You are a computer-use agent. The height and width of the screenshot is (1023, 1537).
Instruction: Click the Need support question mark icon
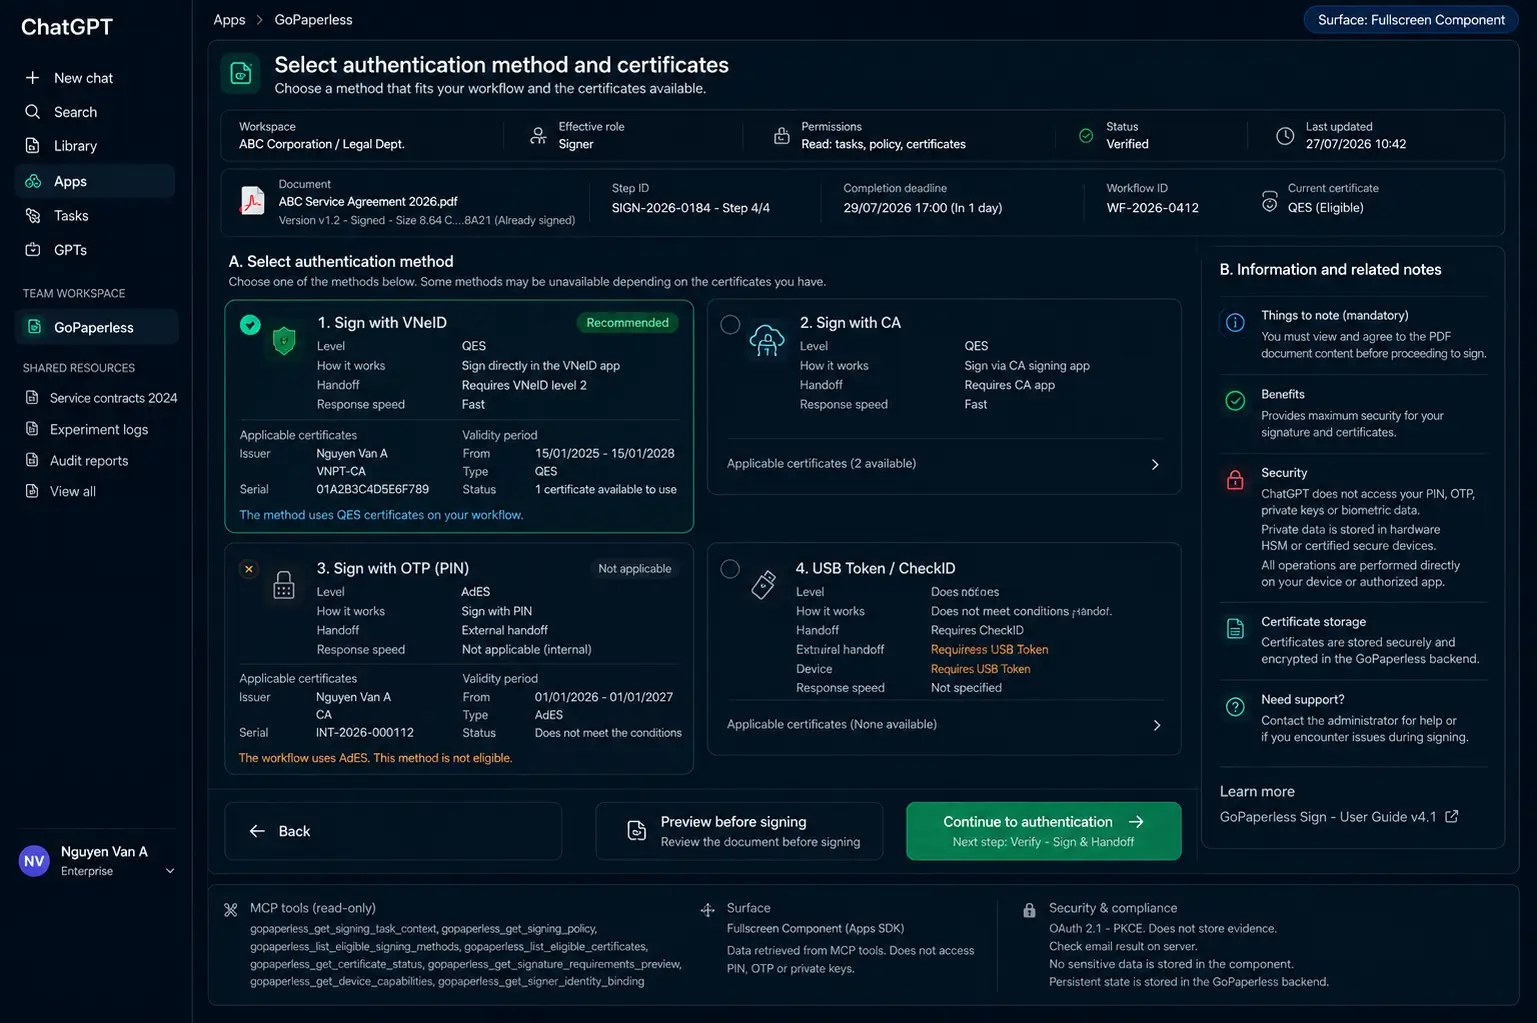click(1235, 707)
